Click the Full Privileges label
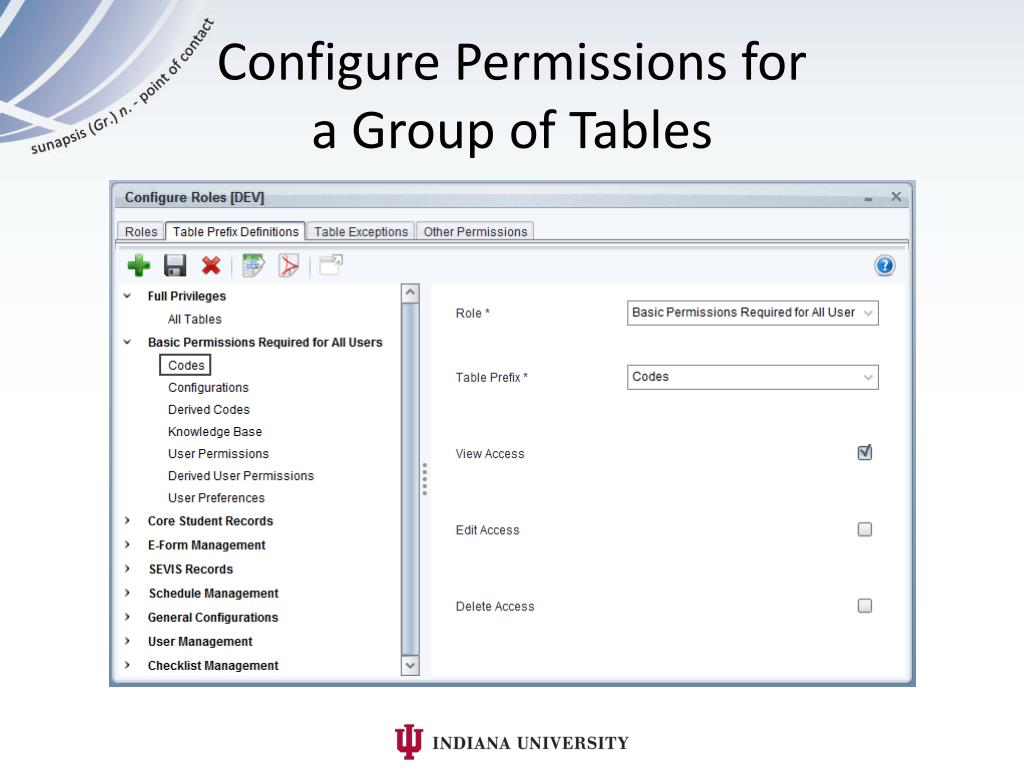Viewport: 1024px width, 768px height. pyautogui.click(x=187, y=296)
